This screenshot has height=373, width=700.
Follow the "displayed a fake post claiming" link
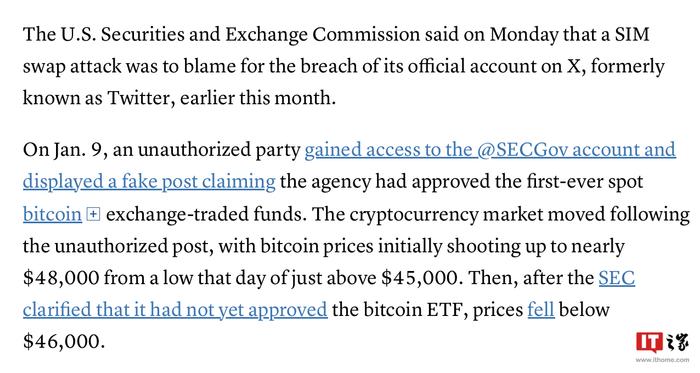click(149, 182)
